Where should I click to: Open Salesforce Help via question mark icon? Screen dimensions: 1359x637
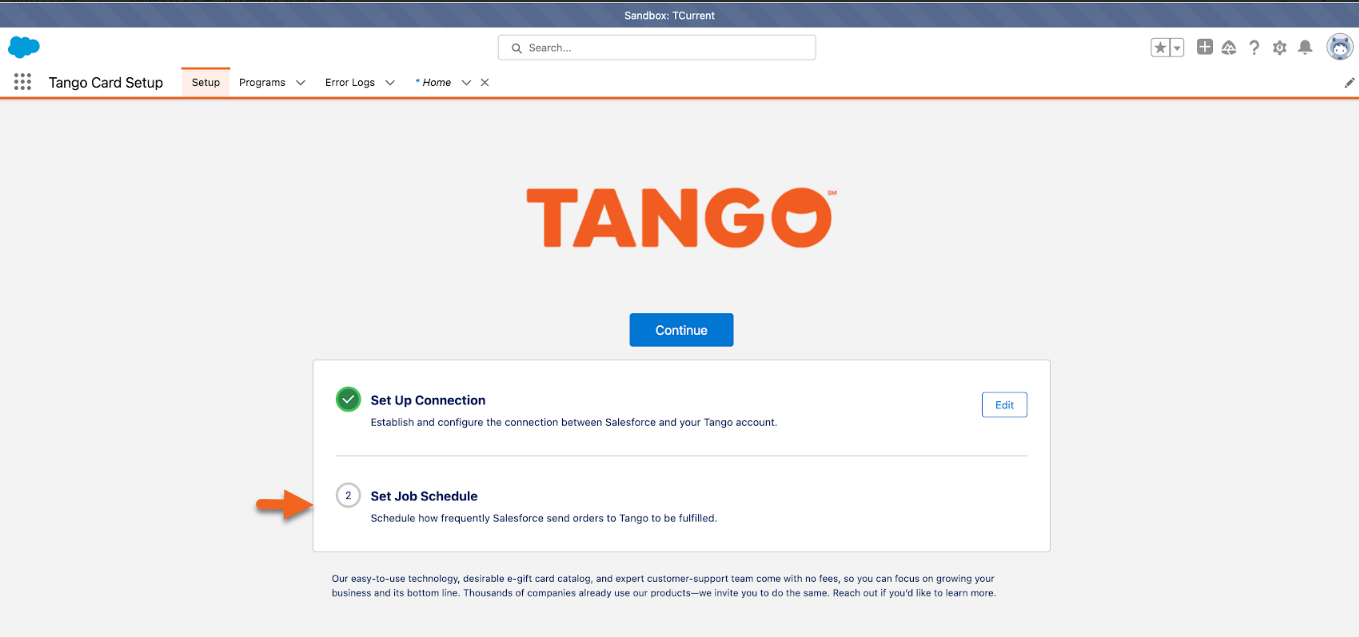(x=1254, y=47)
